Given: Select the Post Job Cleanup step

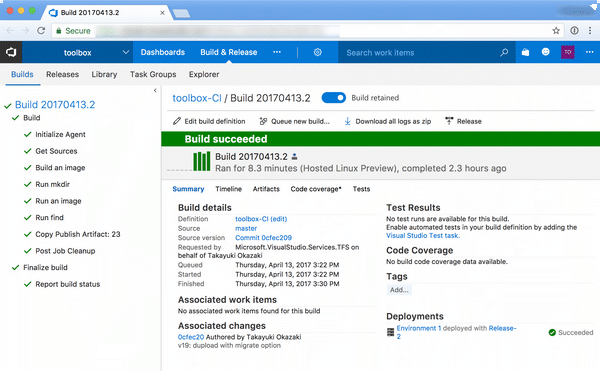Looking at the screenshot, I should (x=65, y=251).
